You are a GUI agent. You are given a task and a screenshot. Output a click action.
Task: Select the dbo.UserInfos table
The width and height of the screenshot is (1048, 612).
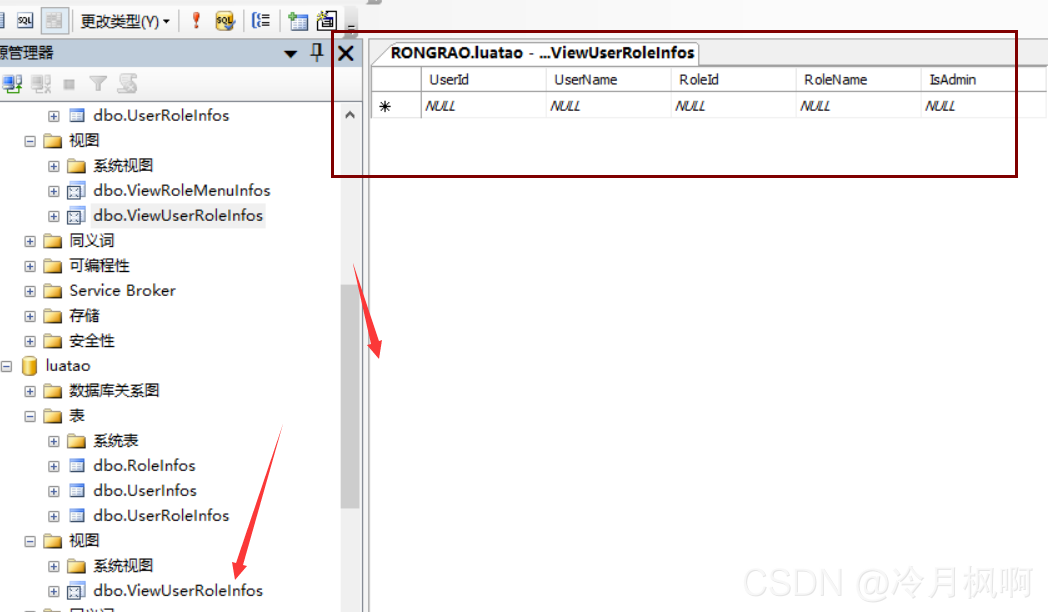point(145,490)
